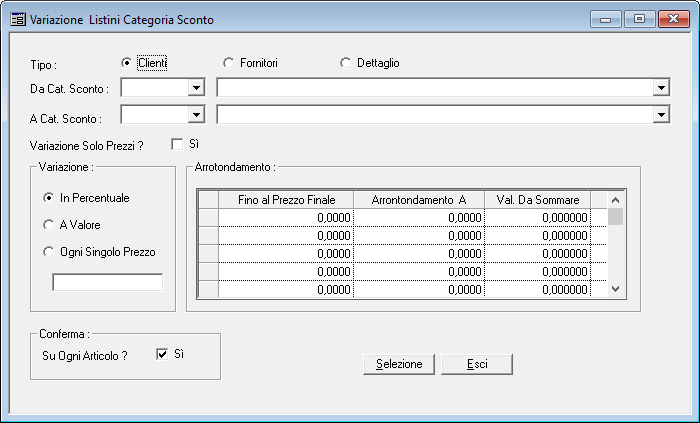Image resolution: width=700 pixels, height=423 pixels.
Task: Expand the A Cat. Sconto description dropdown
Action: pos(661,116)
